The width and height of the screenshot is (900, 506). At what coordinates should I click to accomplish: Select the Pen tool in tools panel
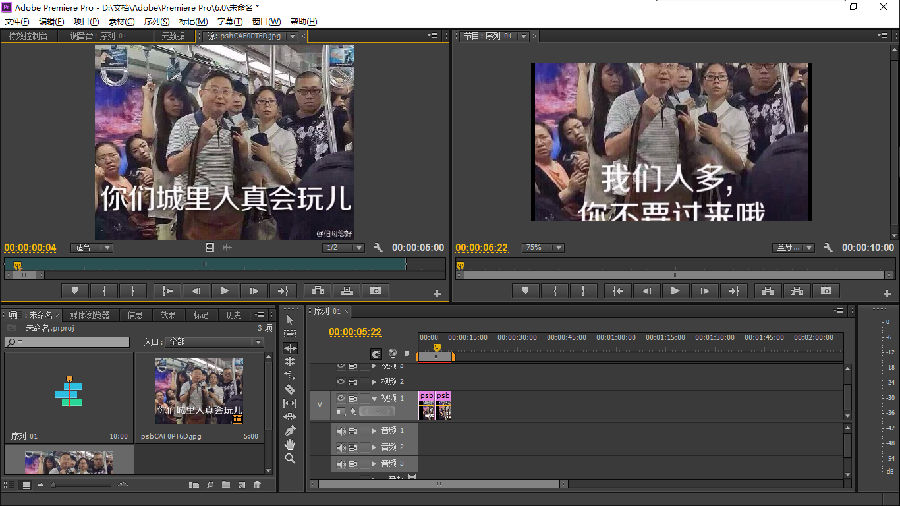click(290, 430)
